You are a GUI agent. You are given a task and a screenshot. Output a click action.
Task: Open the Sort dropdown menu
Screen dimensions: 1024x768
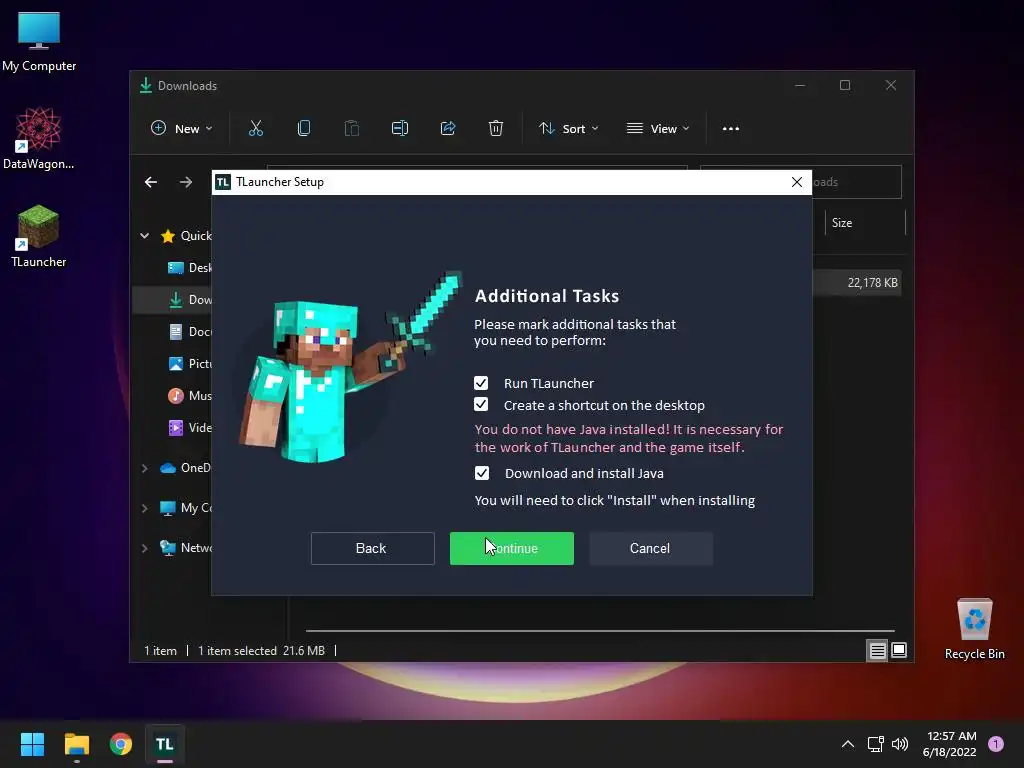coord(568,129)
